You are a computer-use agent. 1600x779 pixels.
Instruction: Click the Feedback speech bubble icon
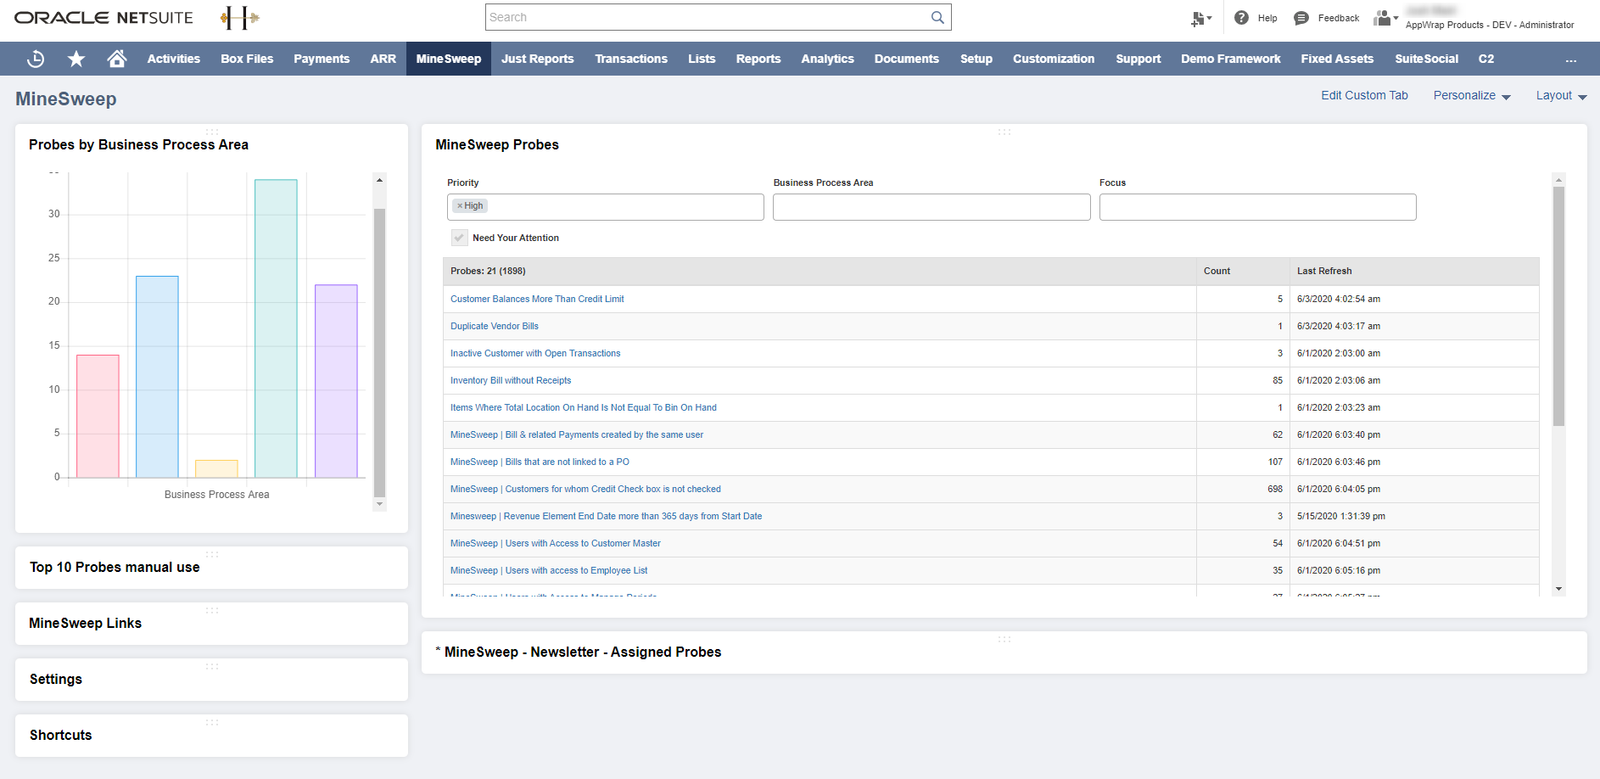click(1301, 18)
